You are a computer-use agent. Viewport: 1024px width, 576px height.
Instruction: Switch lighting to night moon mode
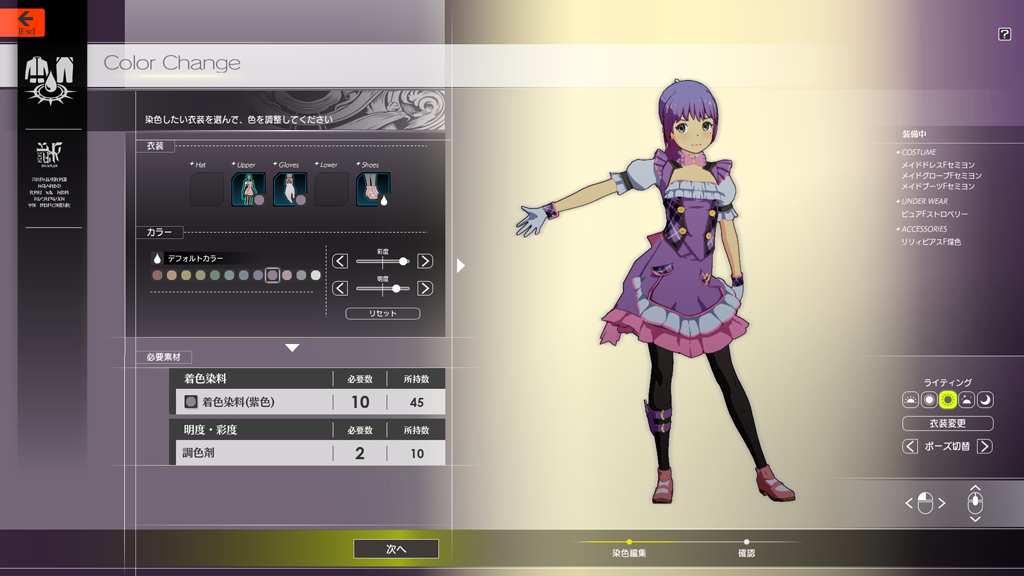pyautogui.click(x=985, y=400)
